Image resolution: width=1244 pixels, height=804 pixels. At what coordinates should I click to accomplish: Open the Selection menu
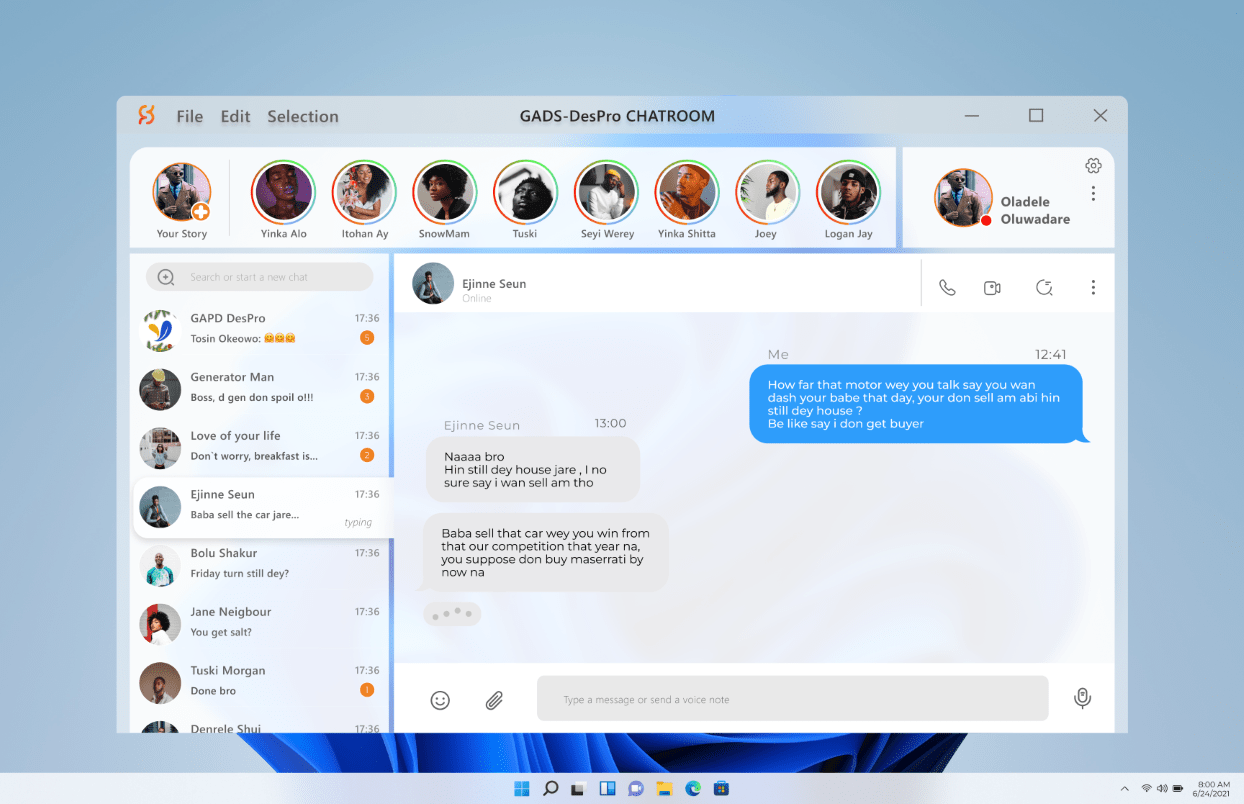point(302,116)
